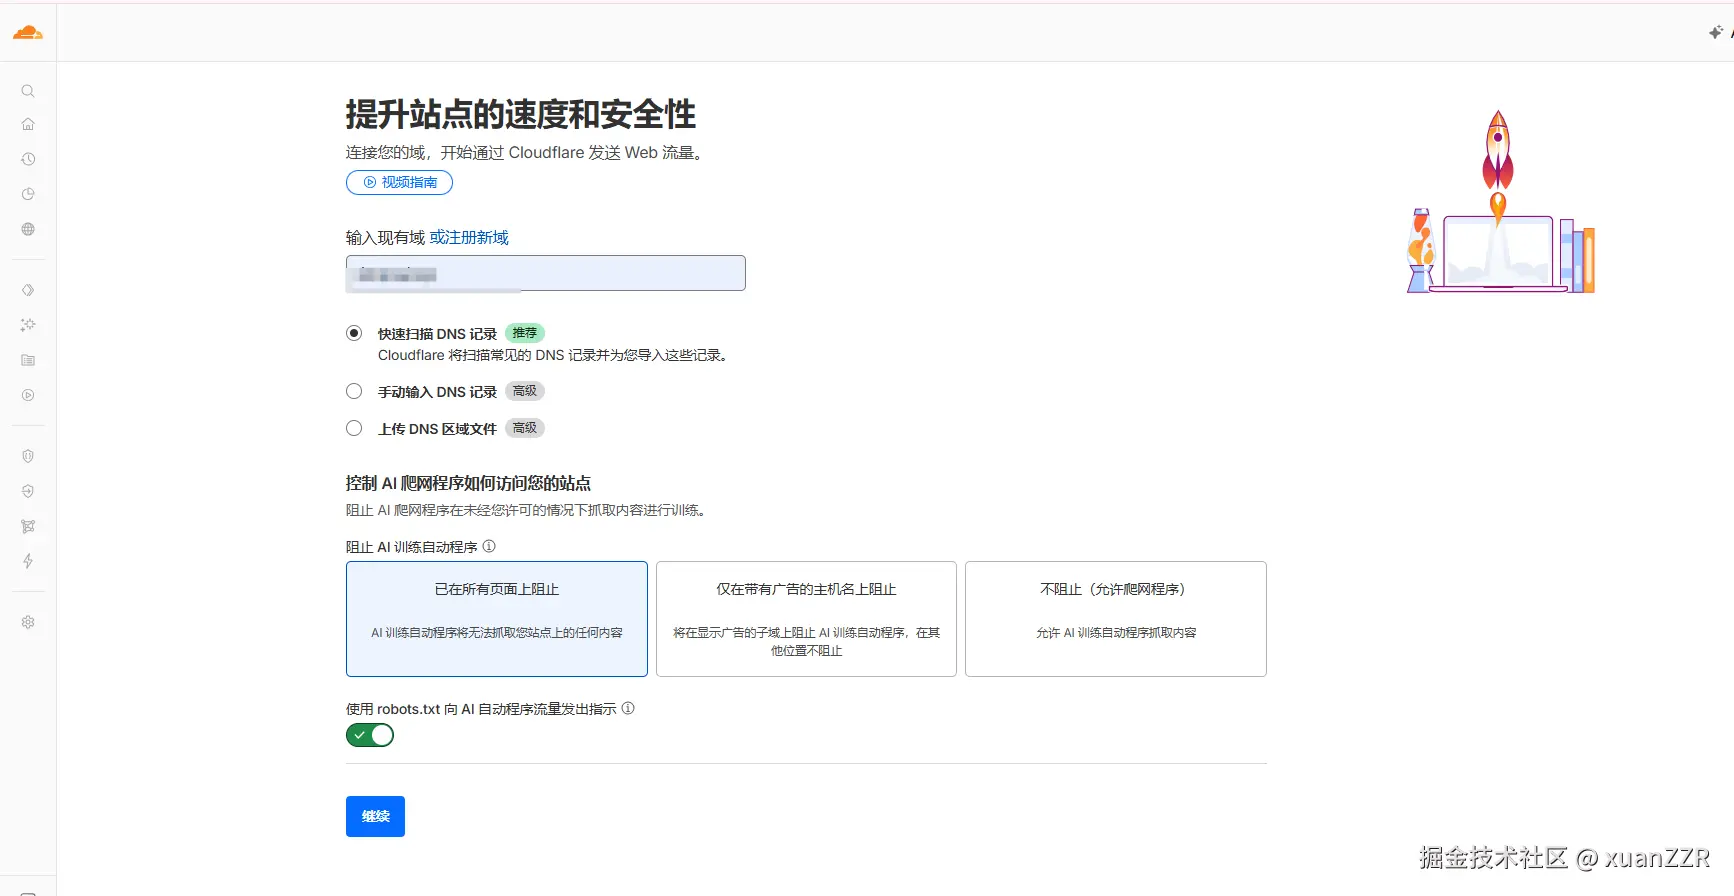The image size is (1734, 896).
Task: Select 上传 DNS 区域文件 radio option
Action: tap(354, 428)
